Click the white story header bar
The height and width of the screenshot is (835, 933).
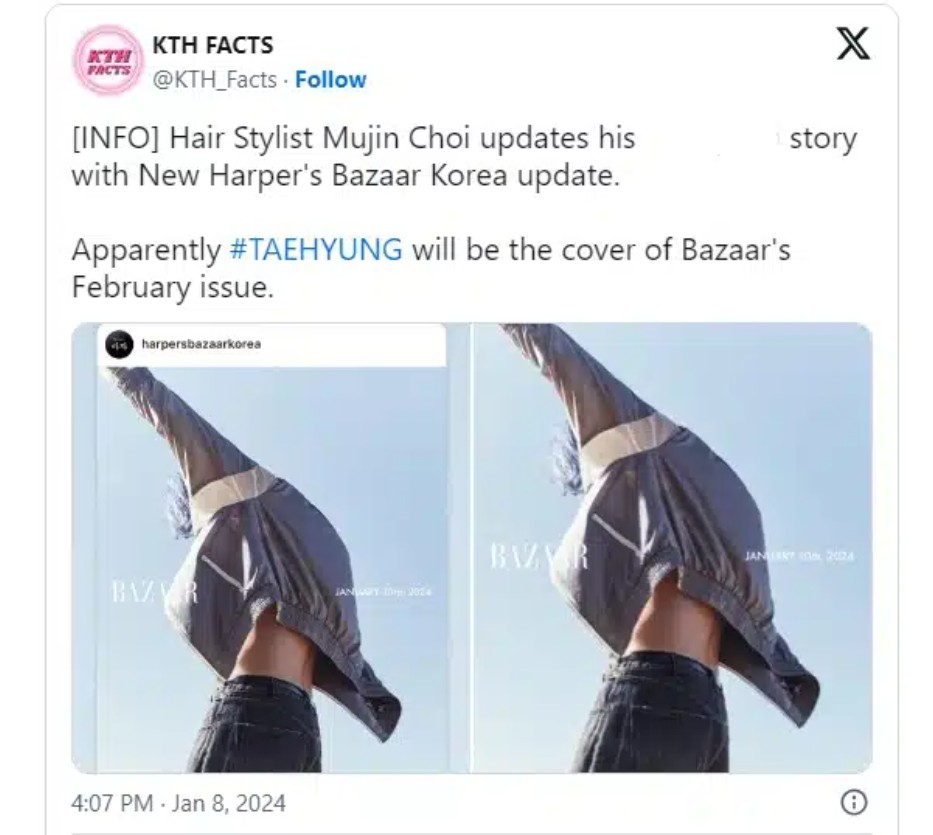pyautogui.click(x=272, y=345)
